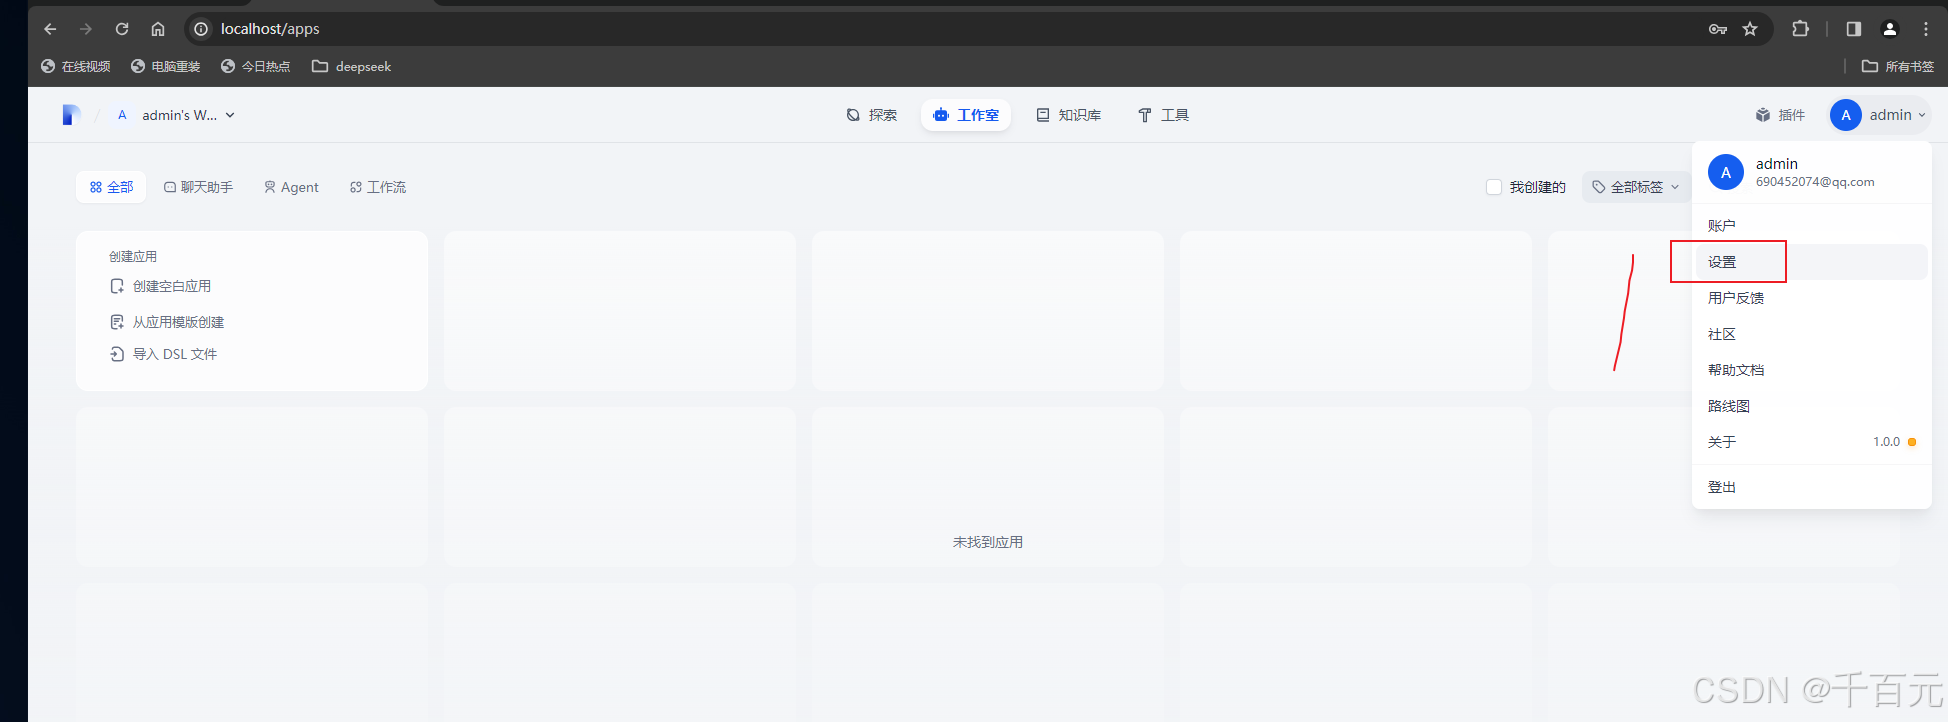The height and width of the screenshot is (722, 1948).
Task: Click the email 690452074@qq.com
Action: 1815,182
